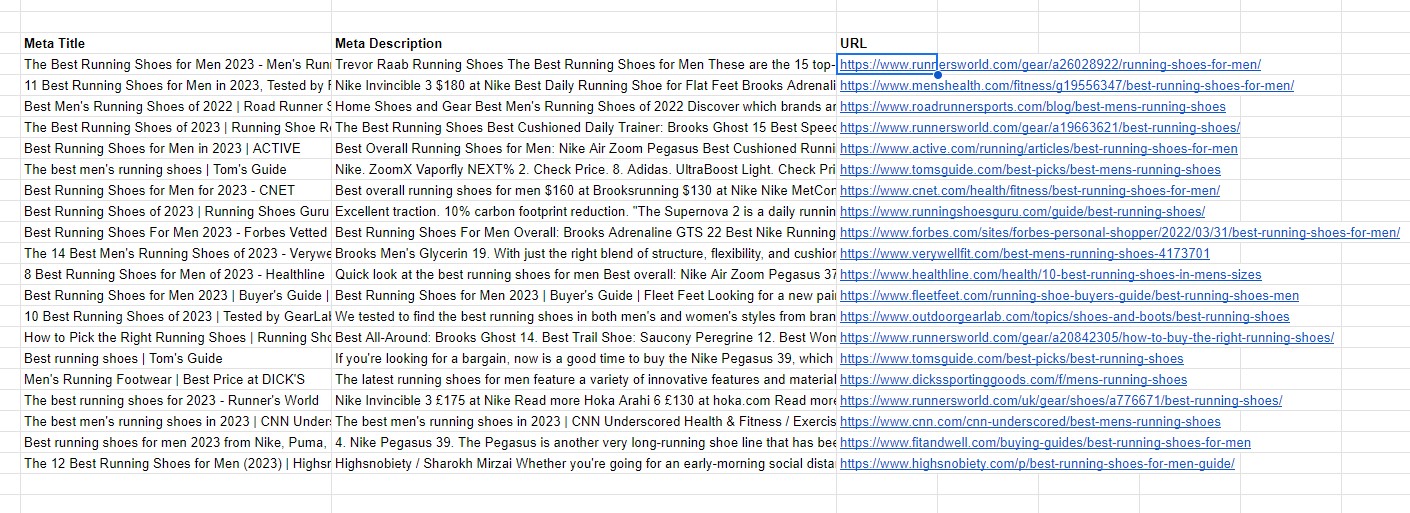Open the highsnobiety.com best-running-shoes-for-men-guide link
1410x513 pixels.
pos(1037,464)
